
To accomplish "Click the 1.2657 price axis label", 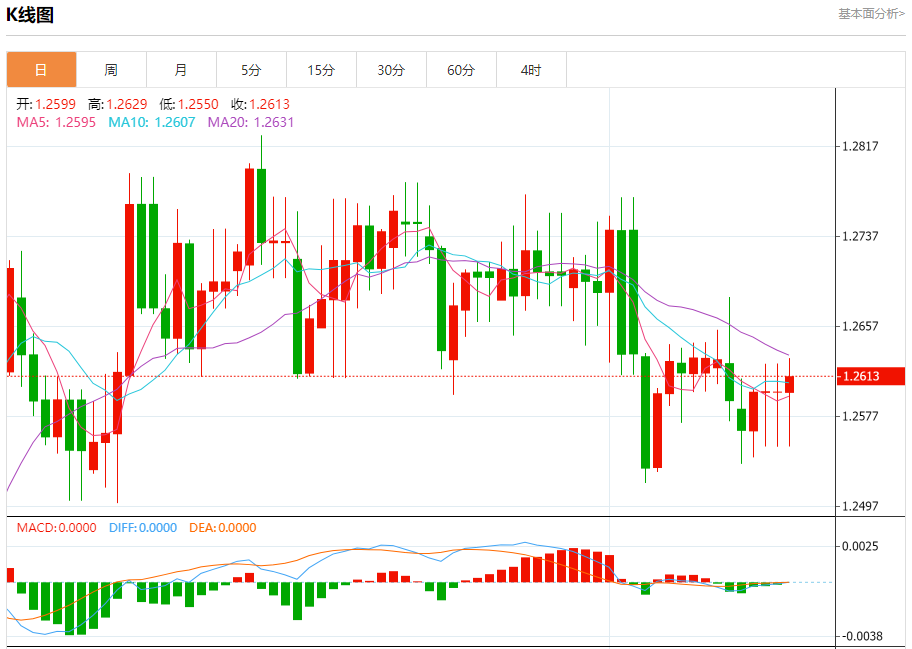I will point(861,326).
